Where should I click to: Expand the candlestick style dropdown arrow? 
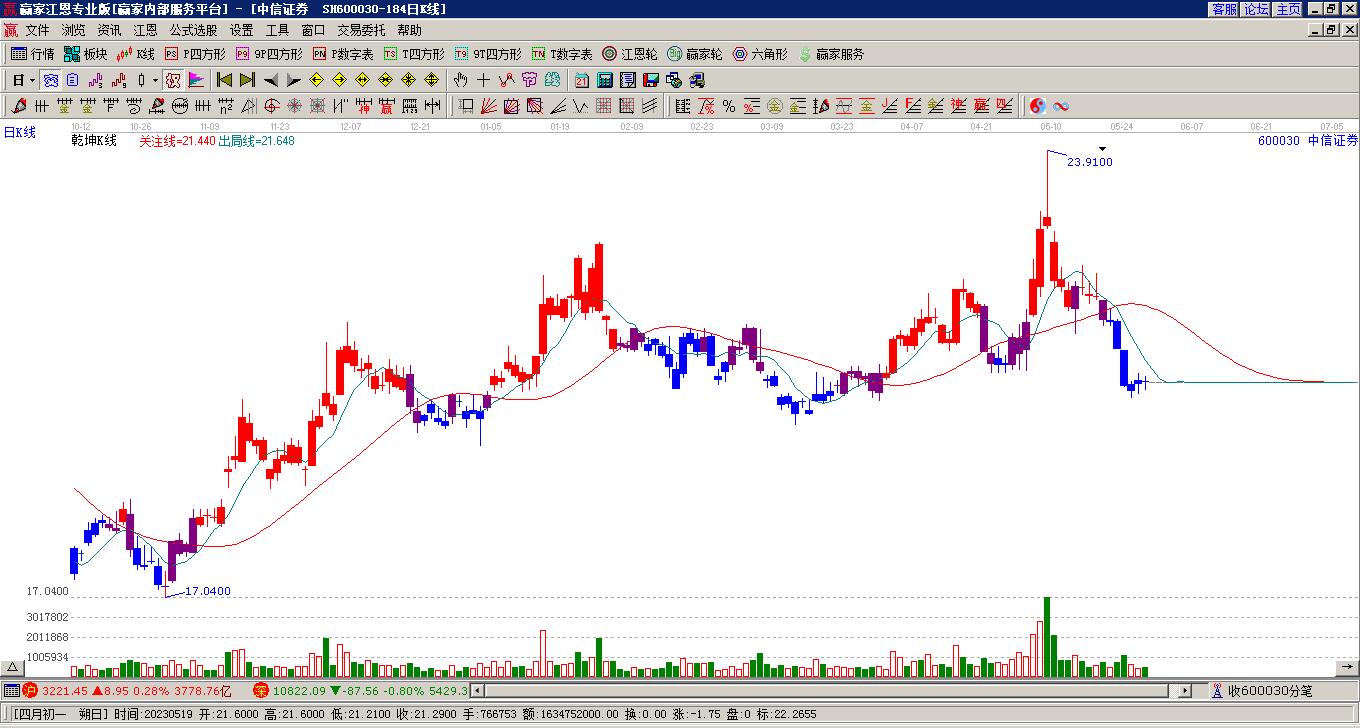(x=155, y=80)
